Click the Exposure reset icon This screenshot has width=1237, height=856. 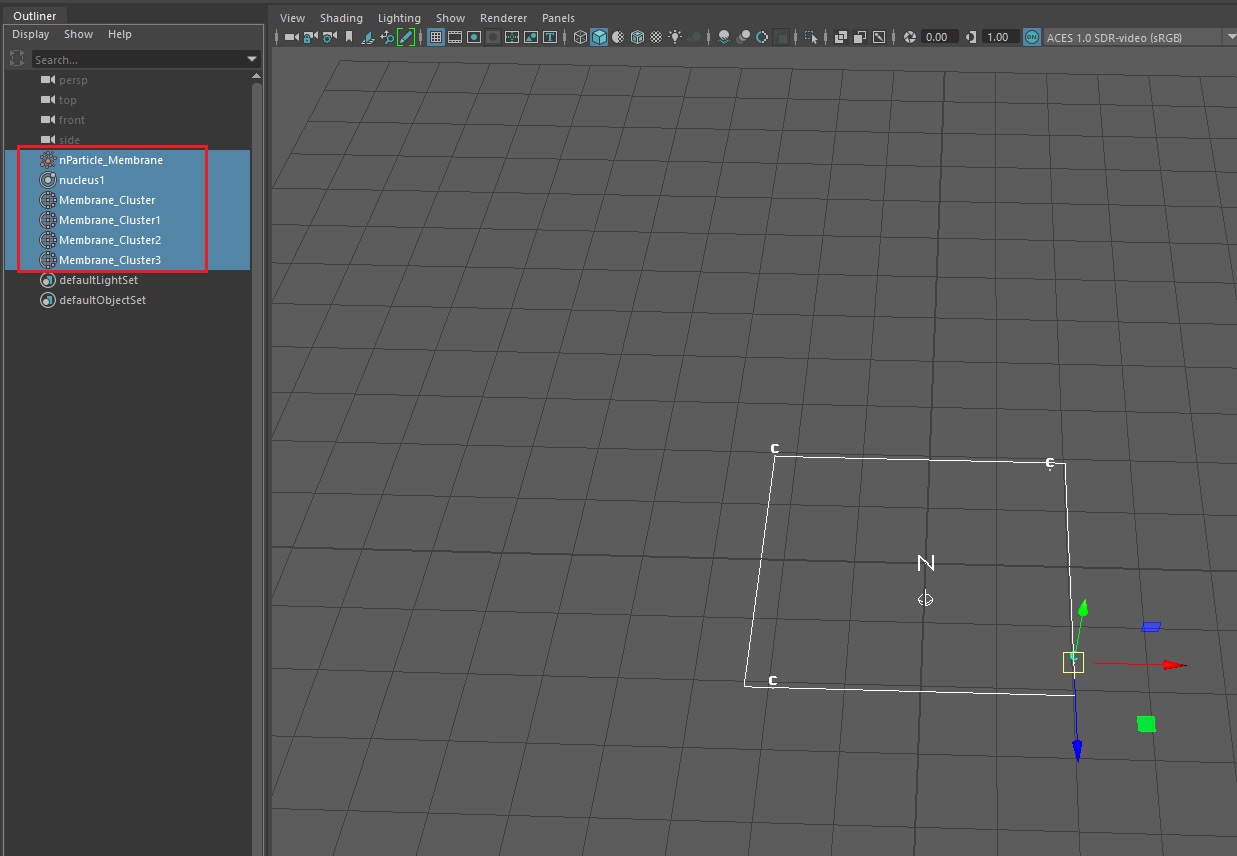coord(909,37)
